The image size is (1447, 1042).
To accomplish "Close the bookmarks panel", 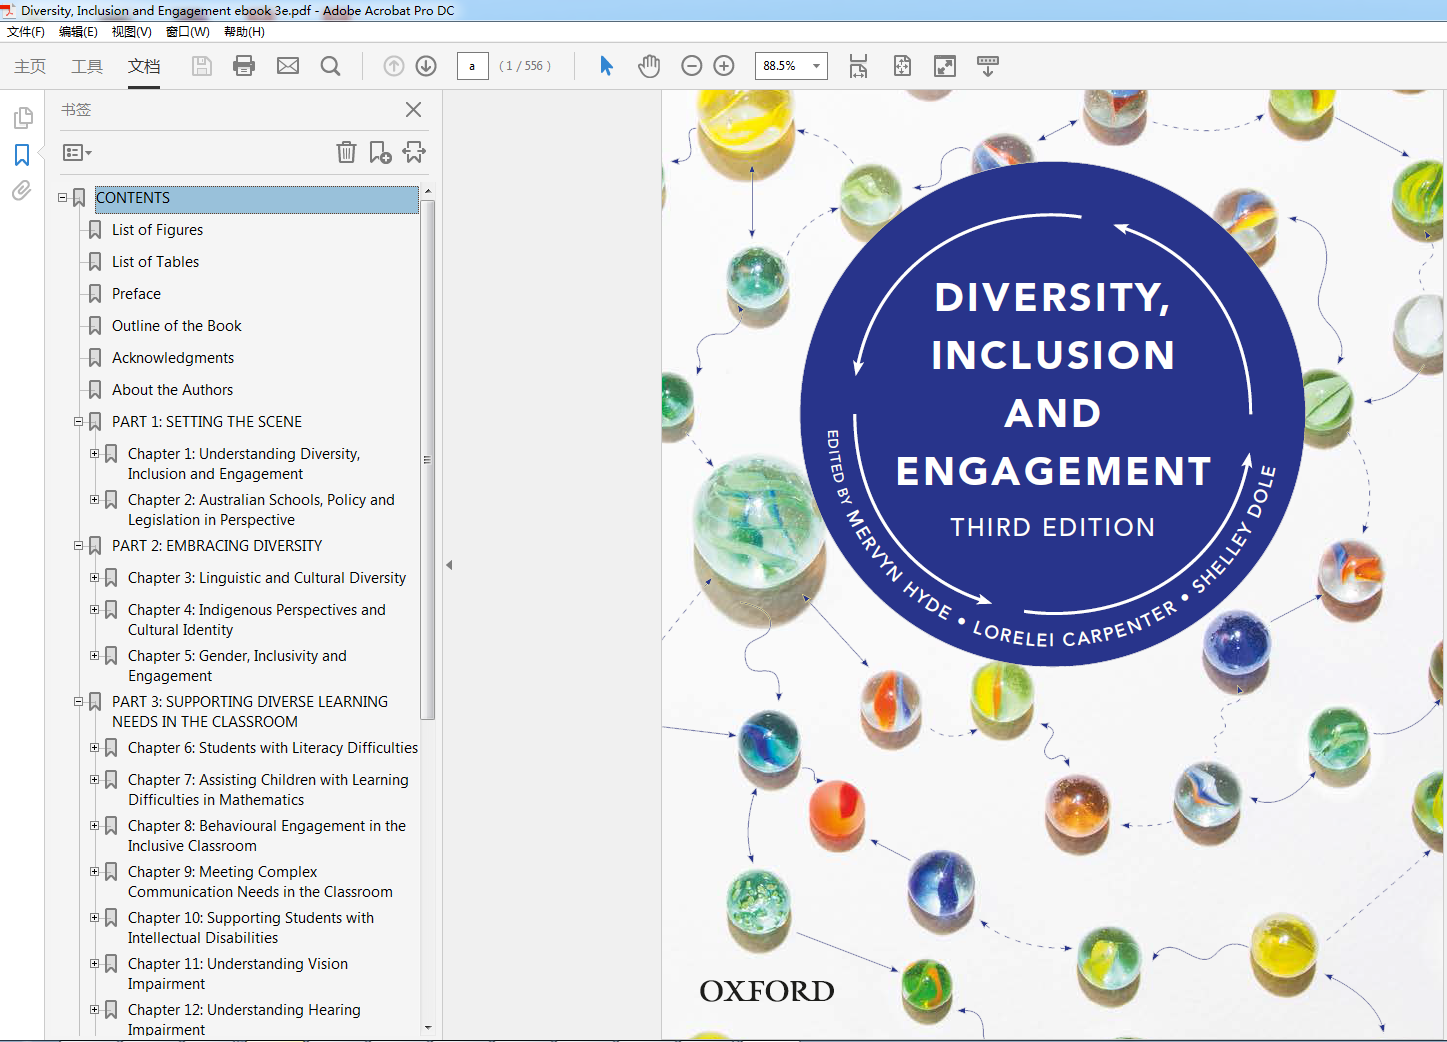I will (x=413, y=109).
